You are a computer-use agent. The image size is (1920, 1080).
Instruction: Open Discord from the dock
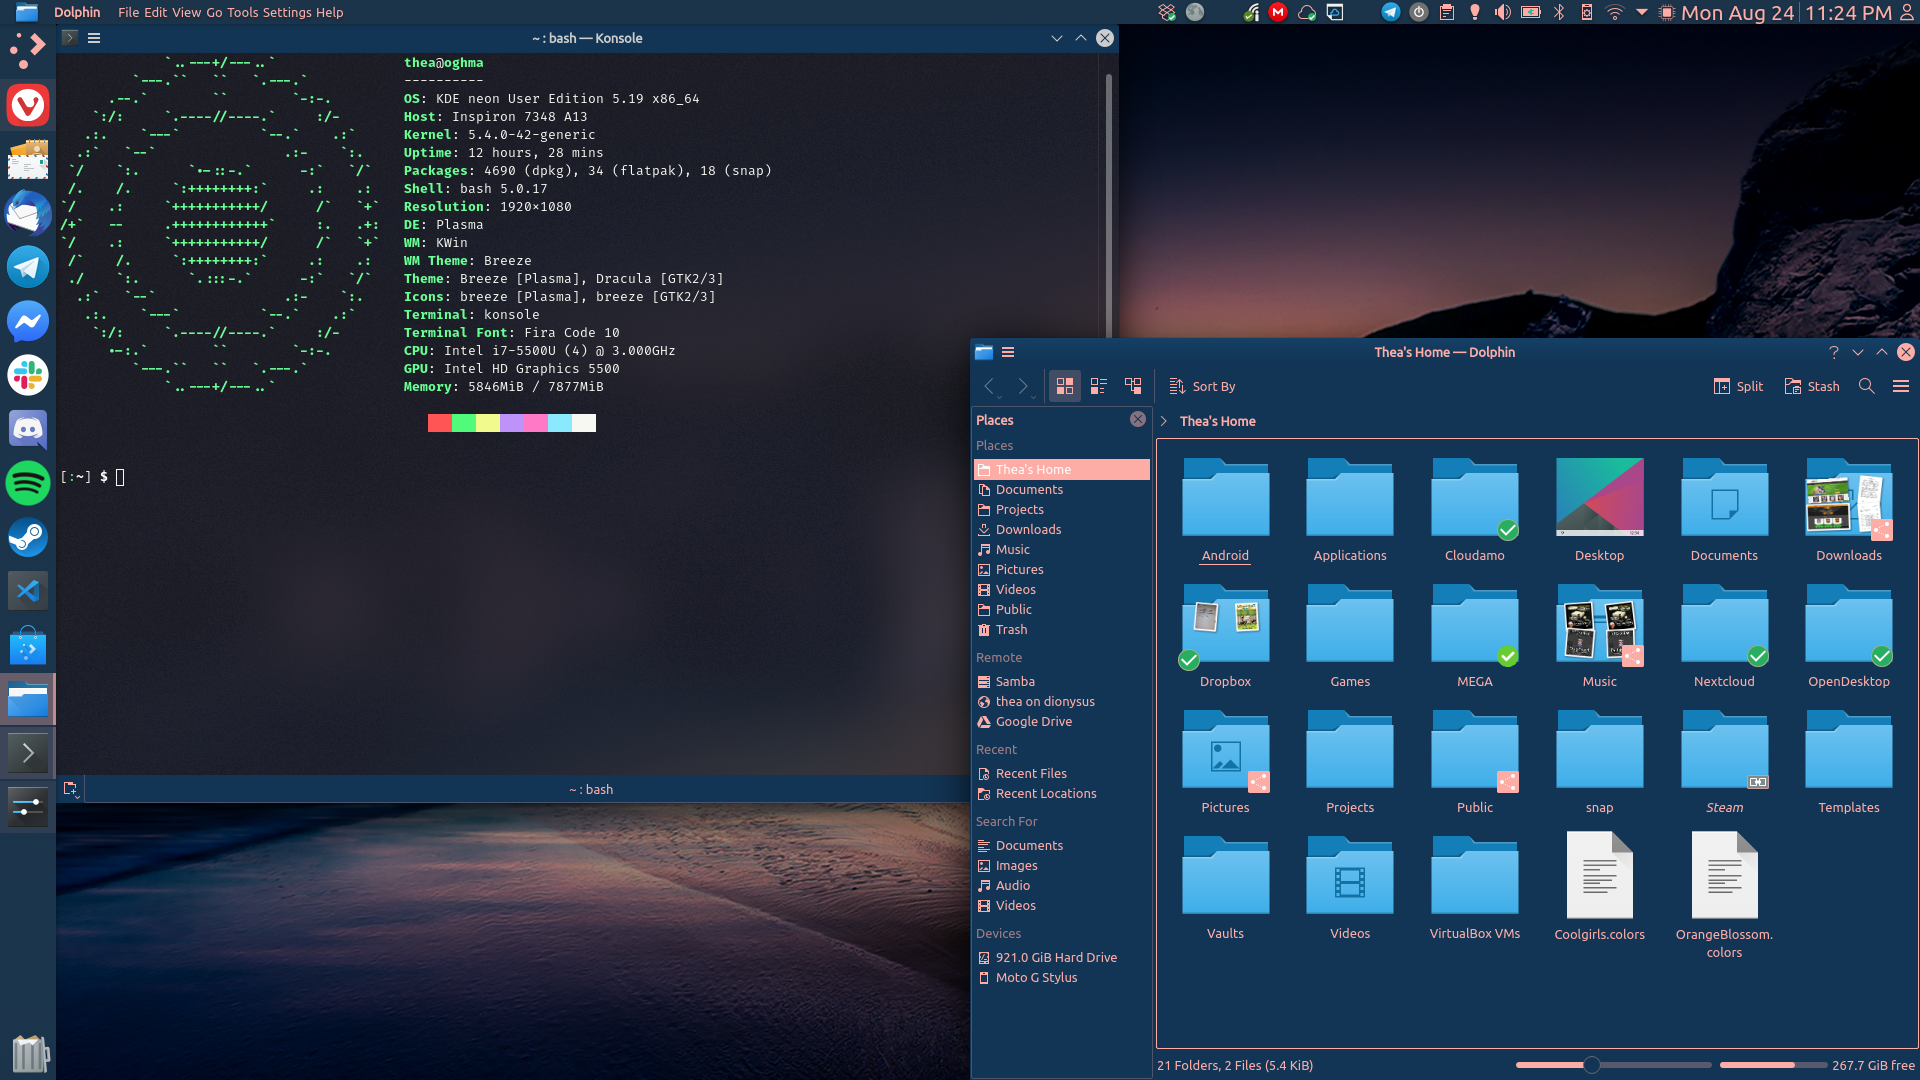point(28,429)
